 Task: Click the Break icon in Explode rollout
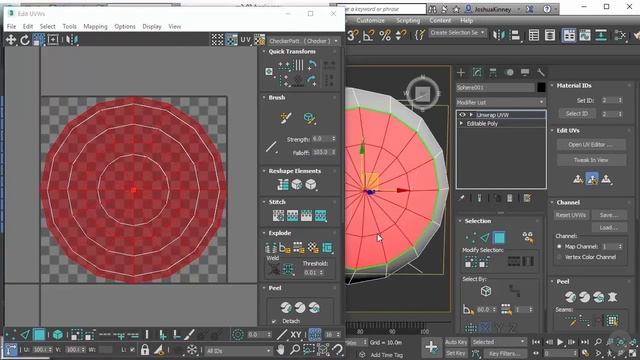coord(271,248)
